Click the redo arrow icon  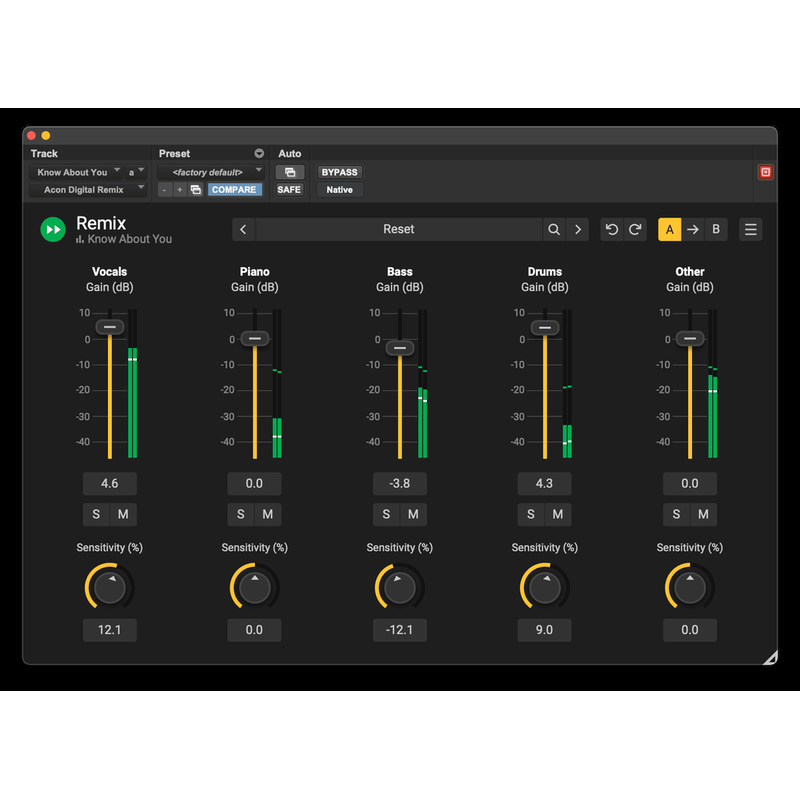[635, 230]
